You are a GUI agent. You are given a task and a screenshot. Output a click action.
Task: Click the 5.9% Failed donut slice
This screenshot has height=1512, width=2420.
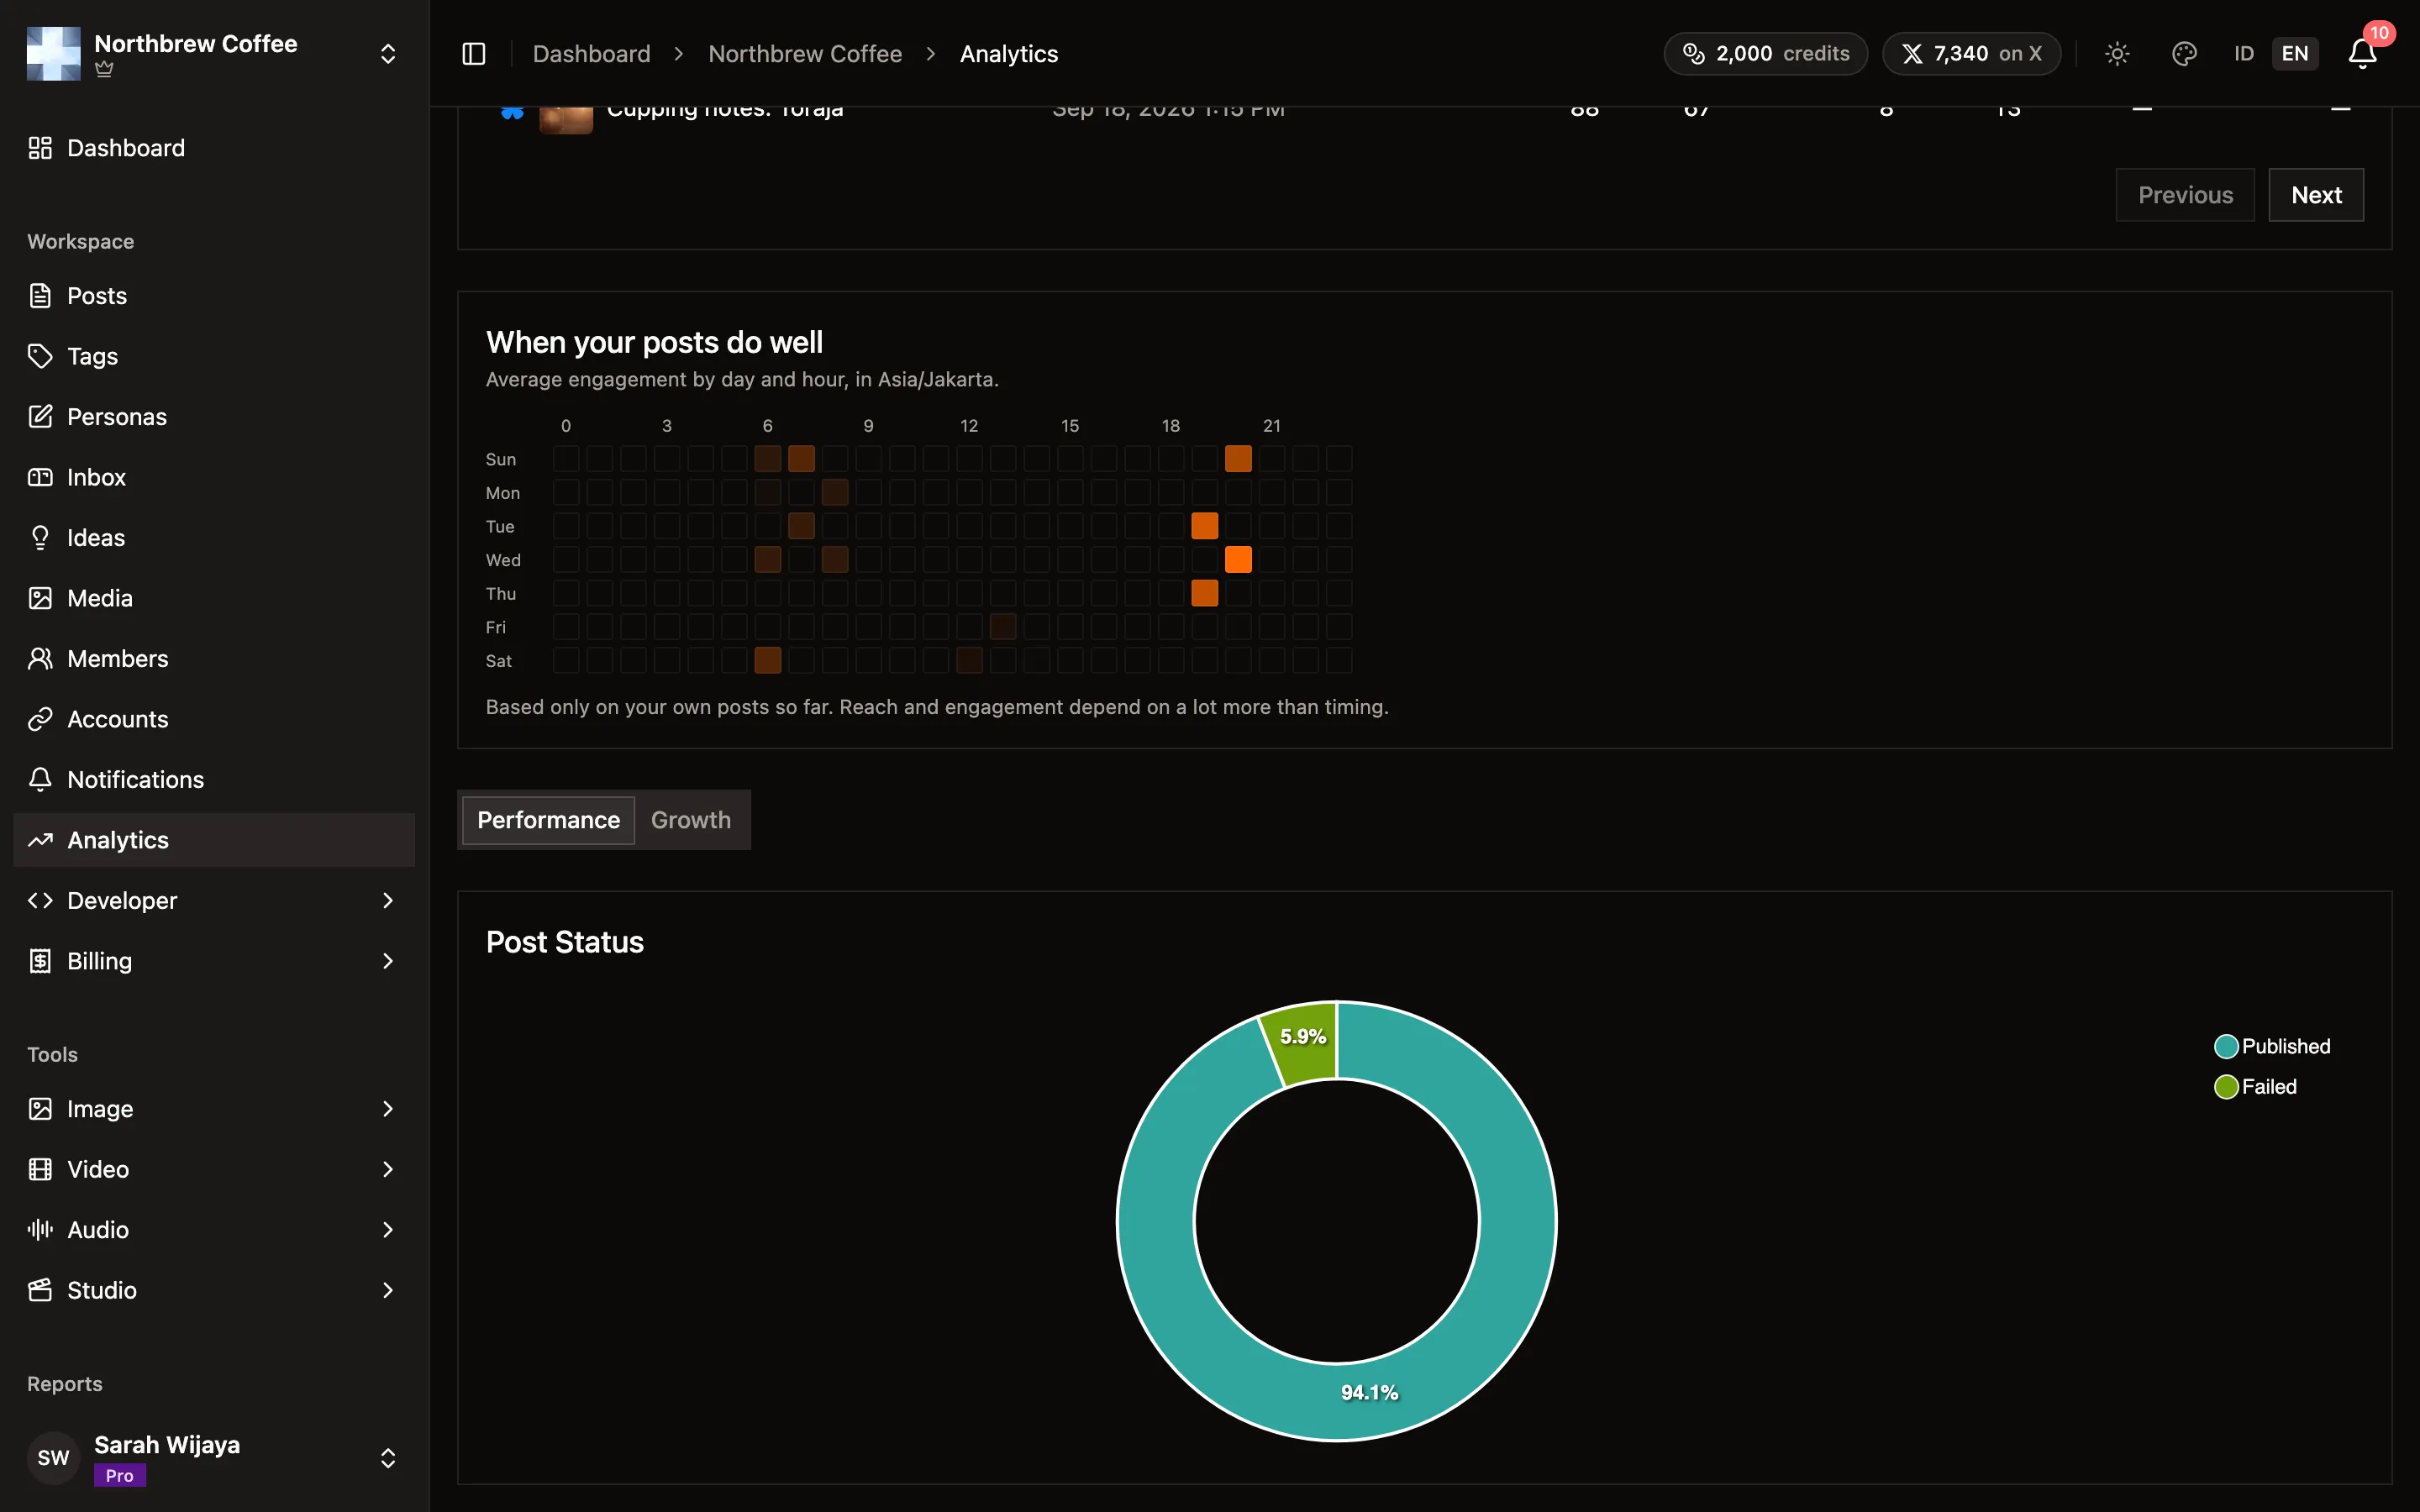(1302, 1043)
